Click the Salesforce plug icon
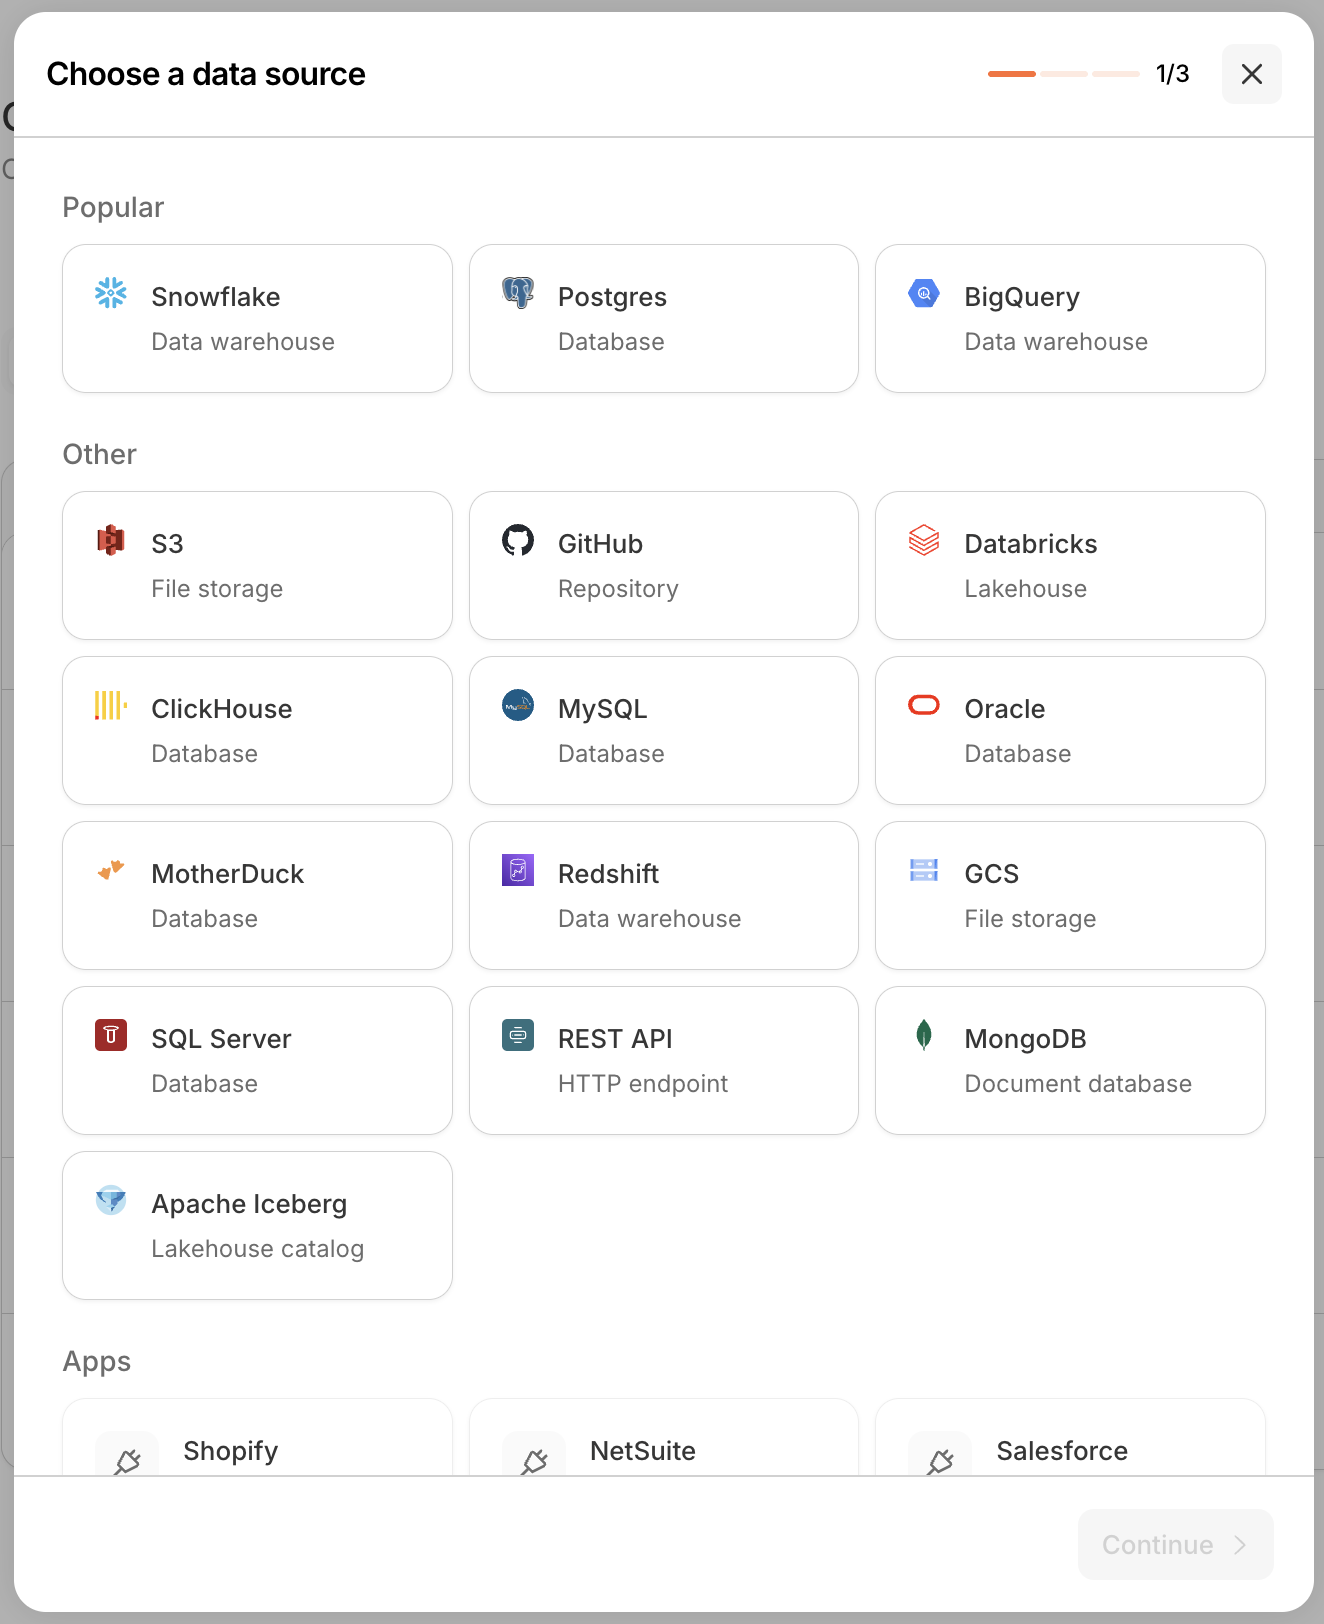Viewport: 1324px width, 1624px height. coord(940,1460)
